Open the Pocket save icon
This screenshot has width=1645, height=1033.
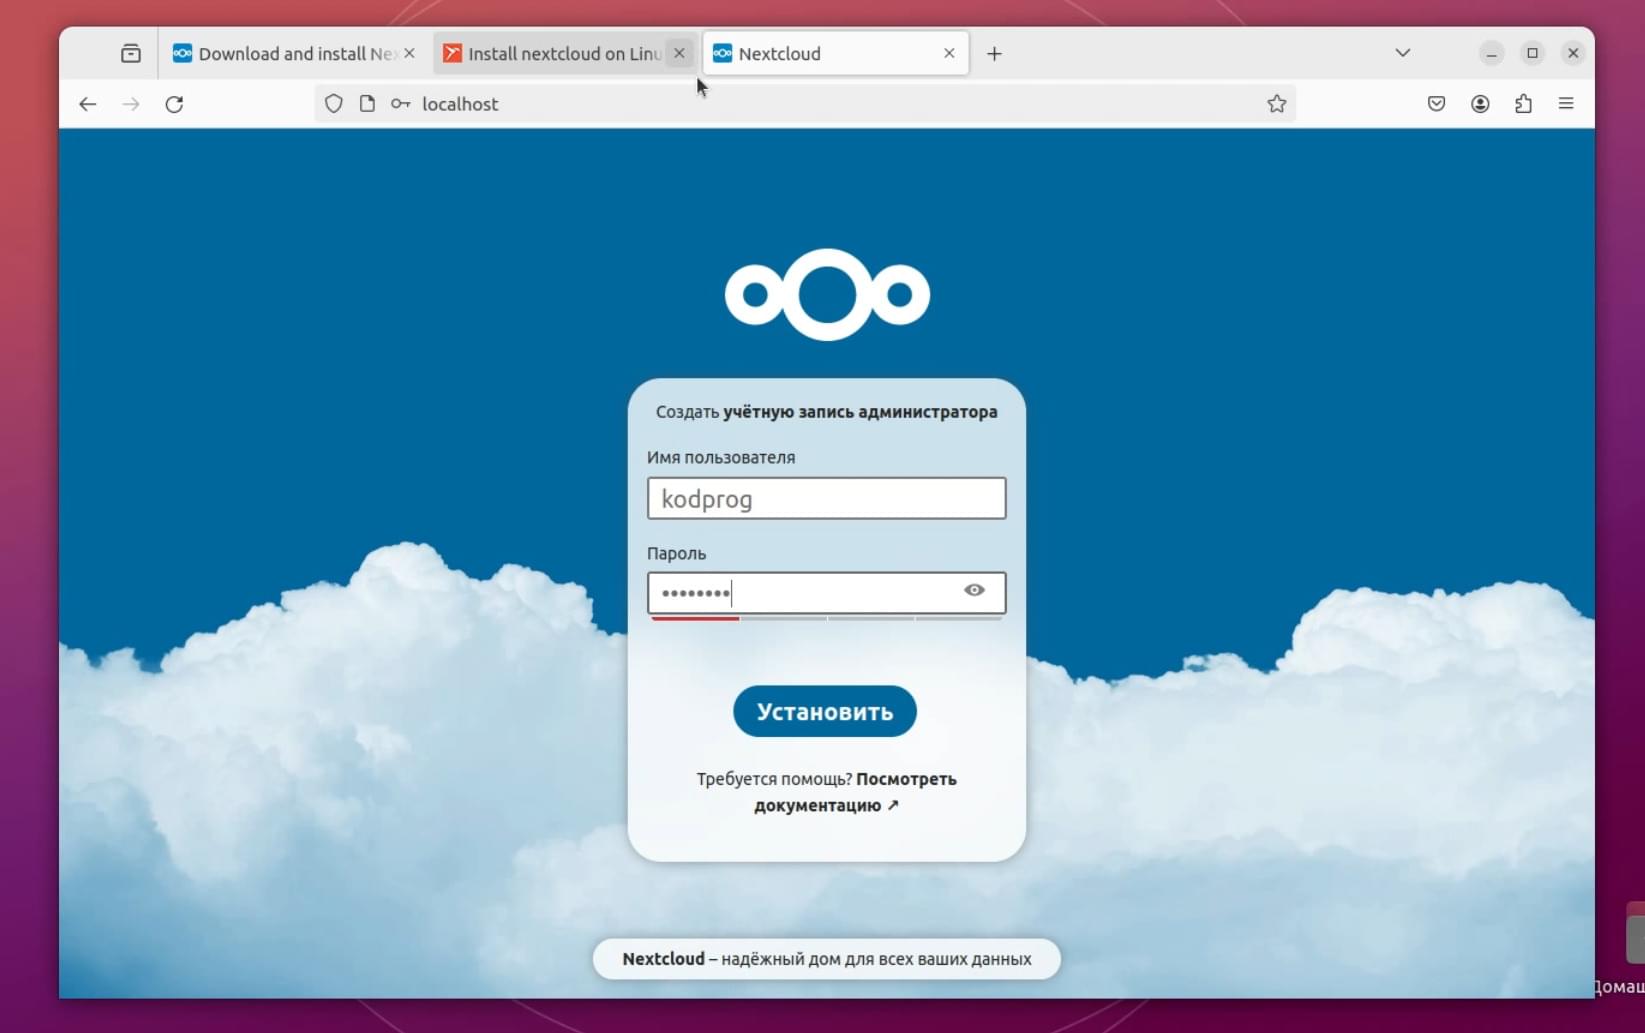1436,104
